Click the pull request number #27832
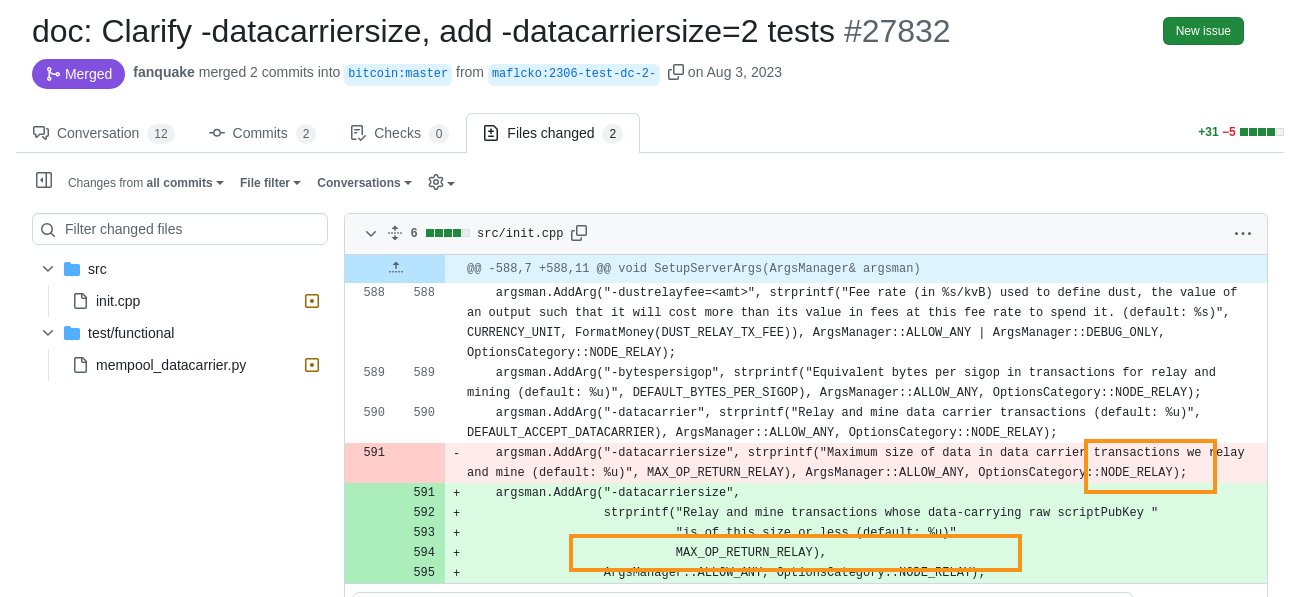This screenshot has width=1300, height=597. [897, 31]
